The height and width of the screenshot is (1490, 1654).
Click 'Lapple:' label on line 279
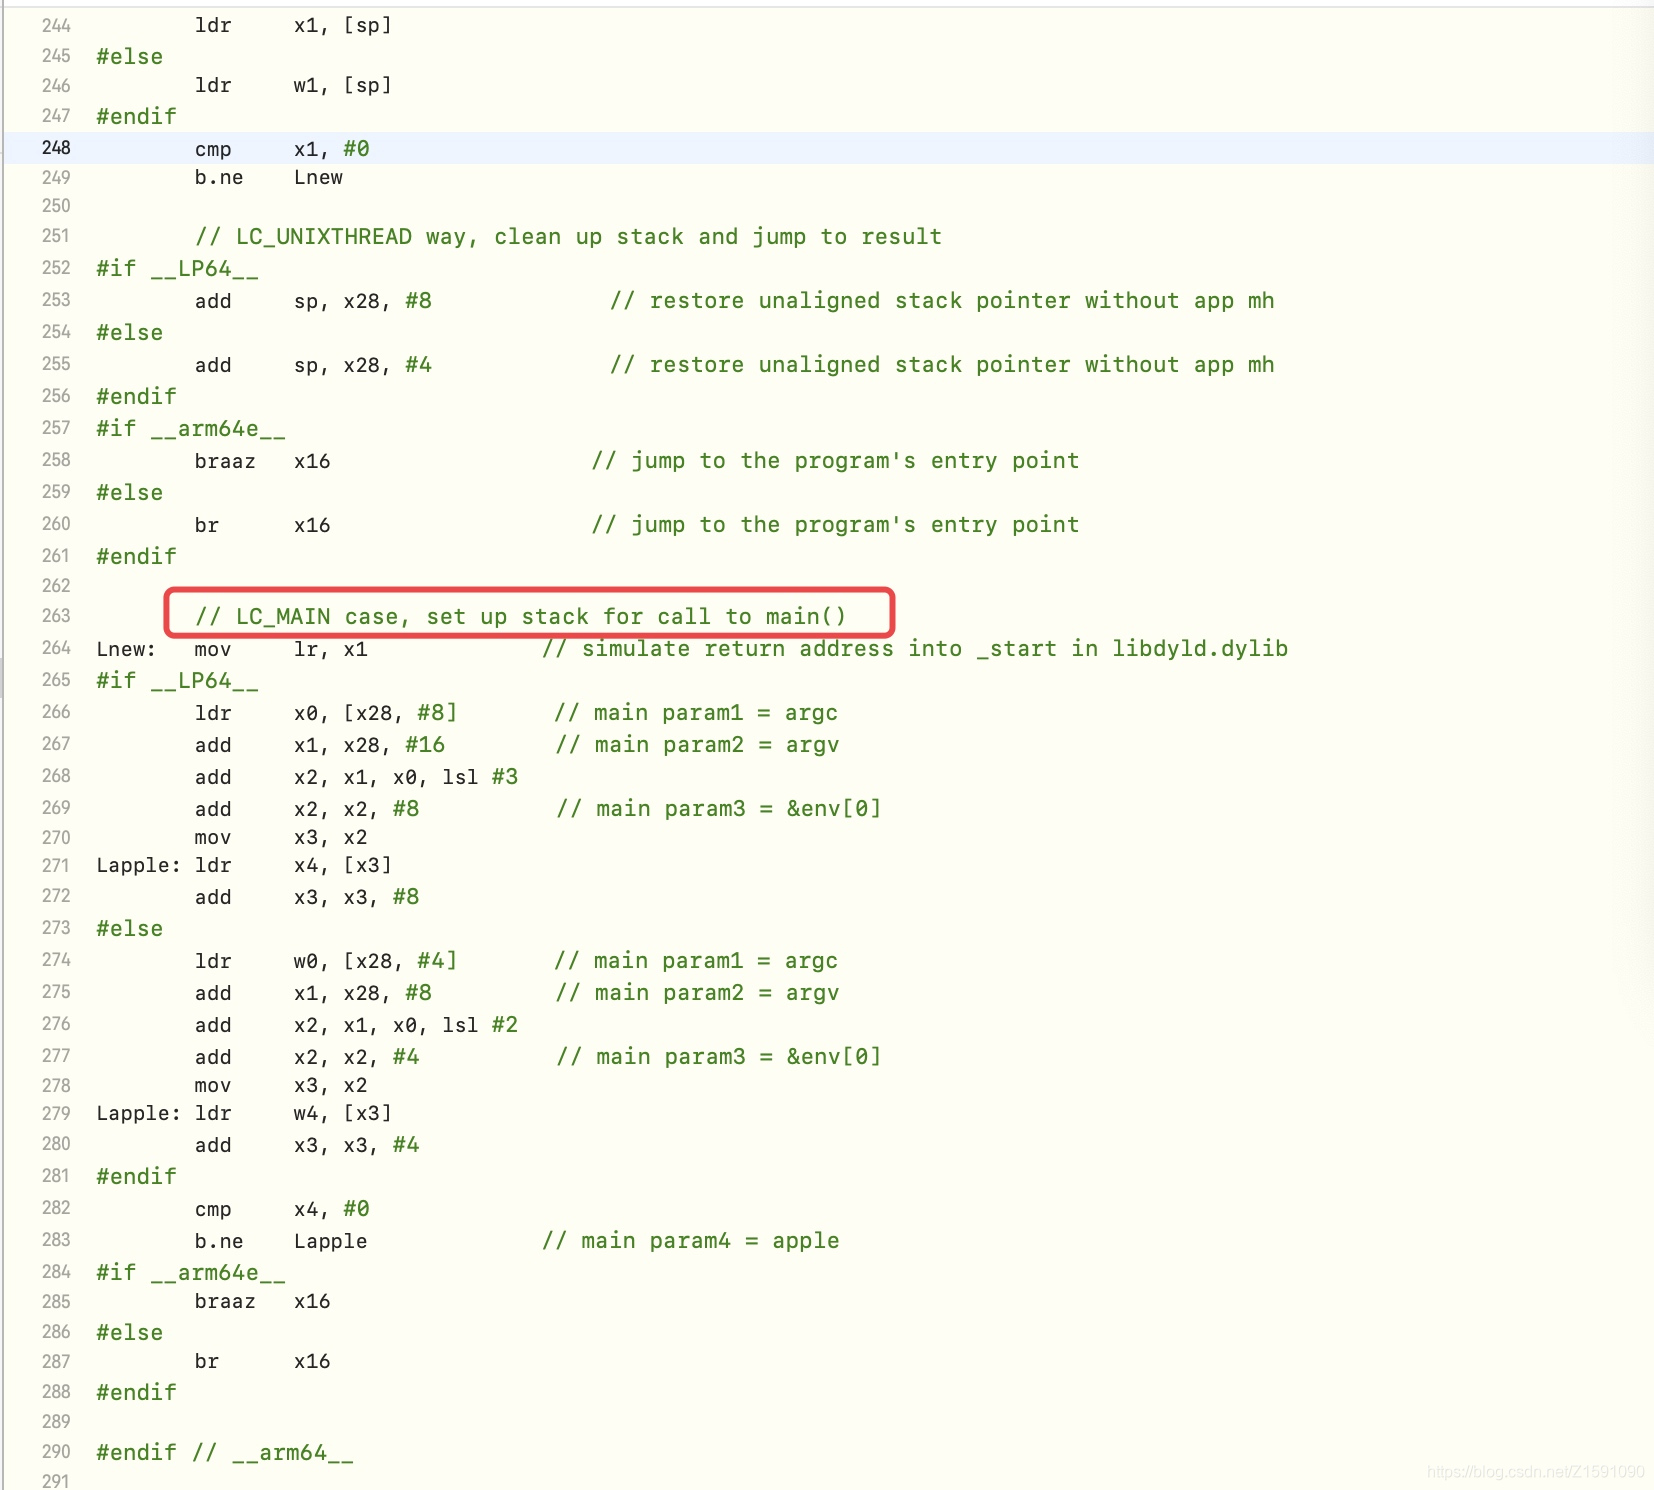point(139,1113)
